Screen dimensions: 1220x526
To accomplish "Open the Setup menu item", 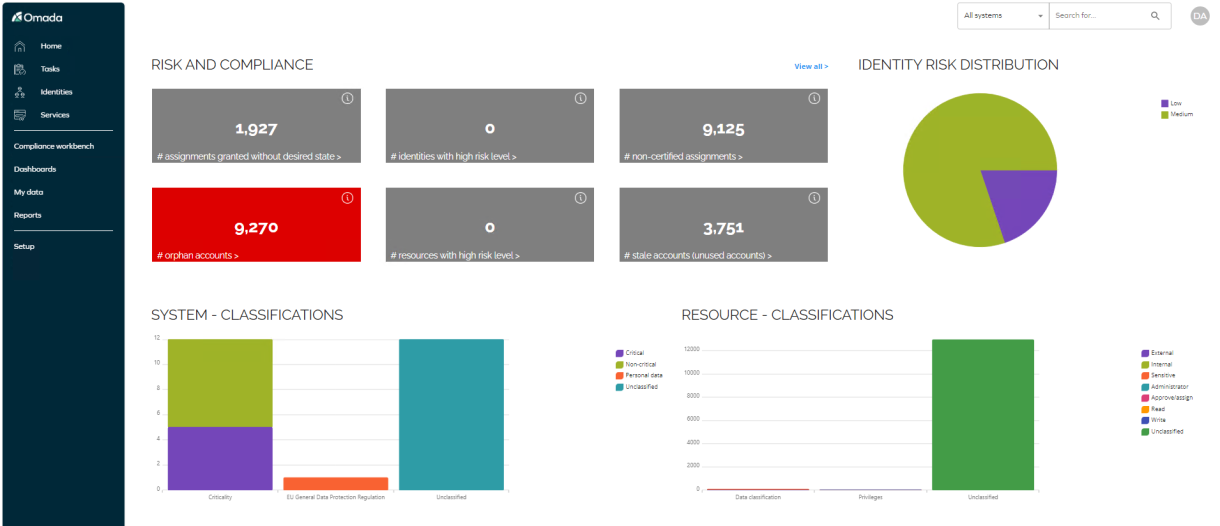I will point(24,246).
